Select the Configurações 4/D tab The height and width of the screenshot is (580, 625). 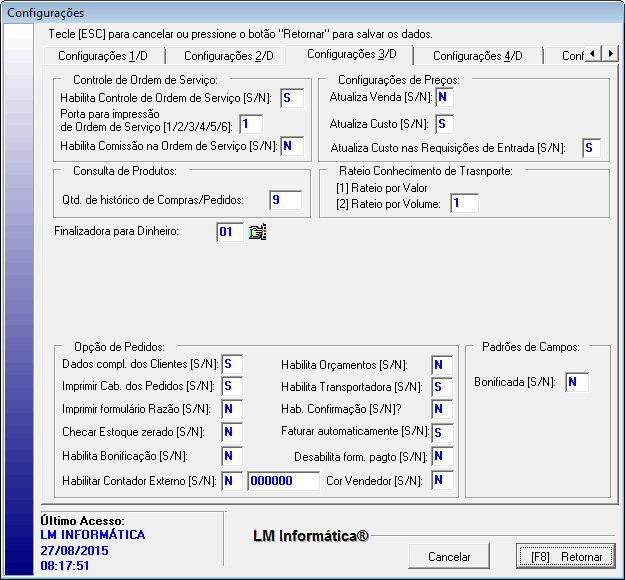(477, 56)
